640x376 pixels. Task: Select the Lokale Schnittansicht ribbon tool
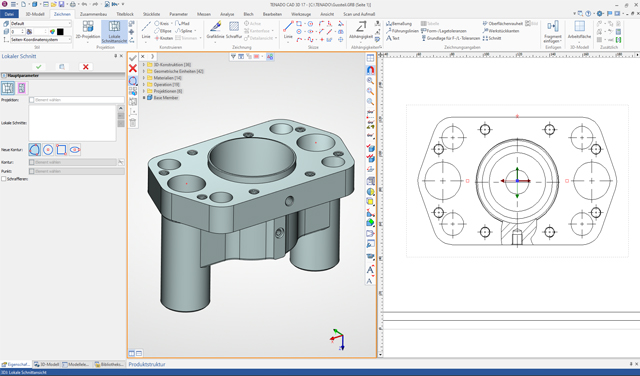pos(114,31)
